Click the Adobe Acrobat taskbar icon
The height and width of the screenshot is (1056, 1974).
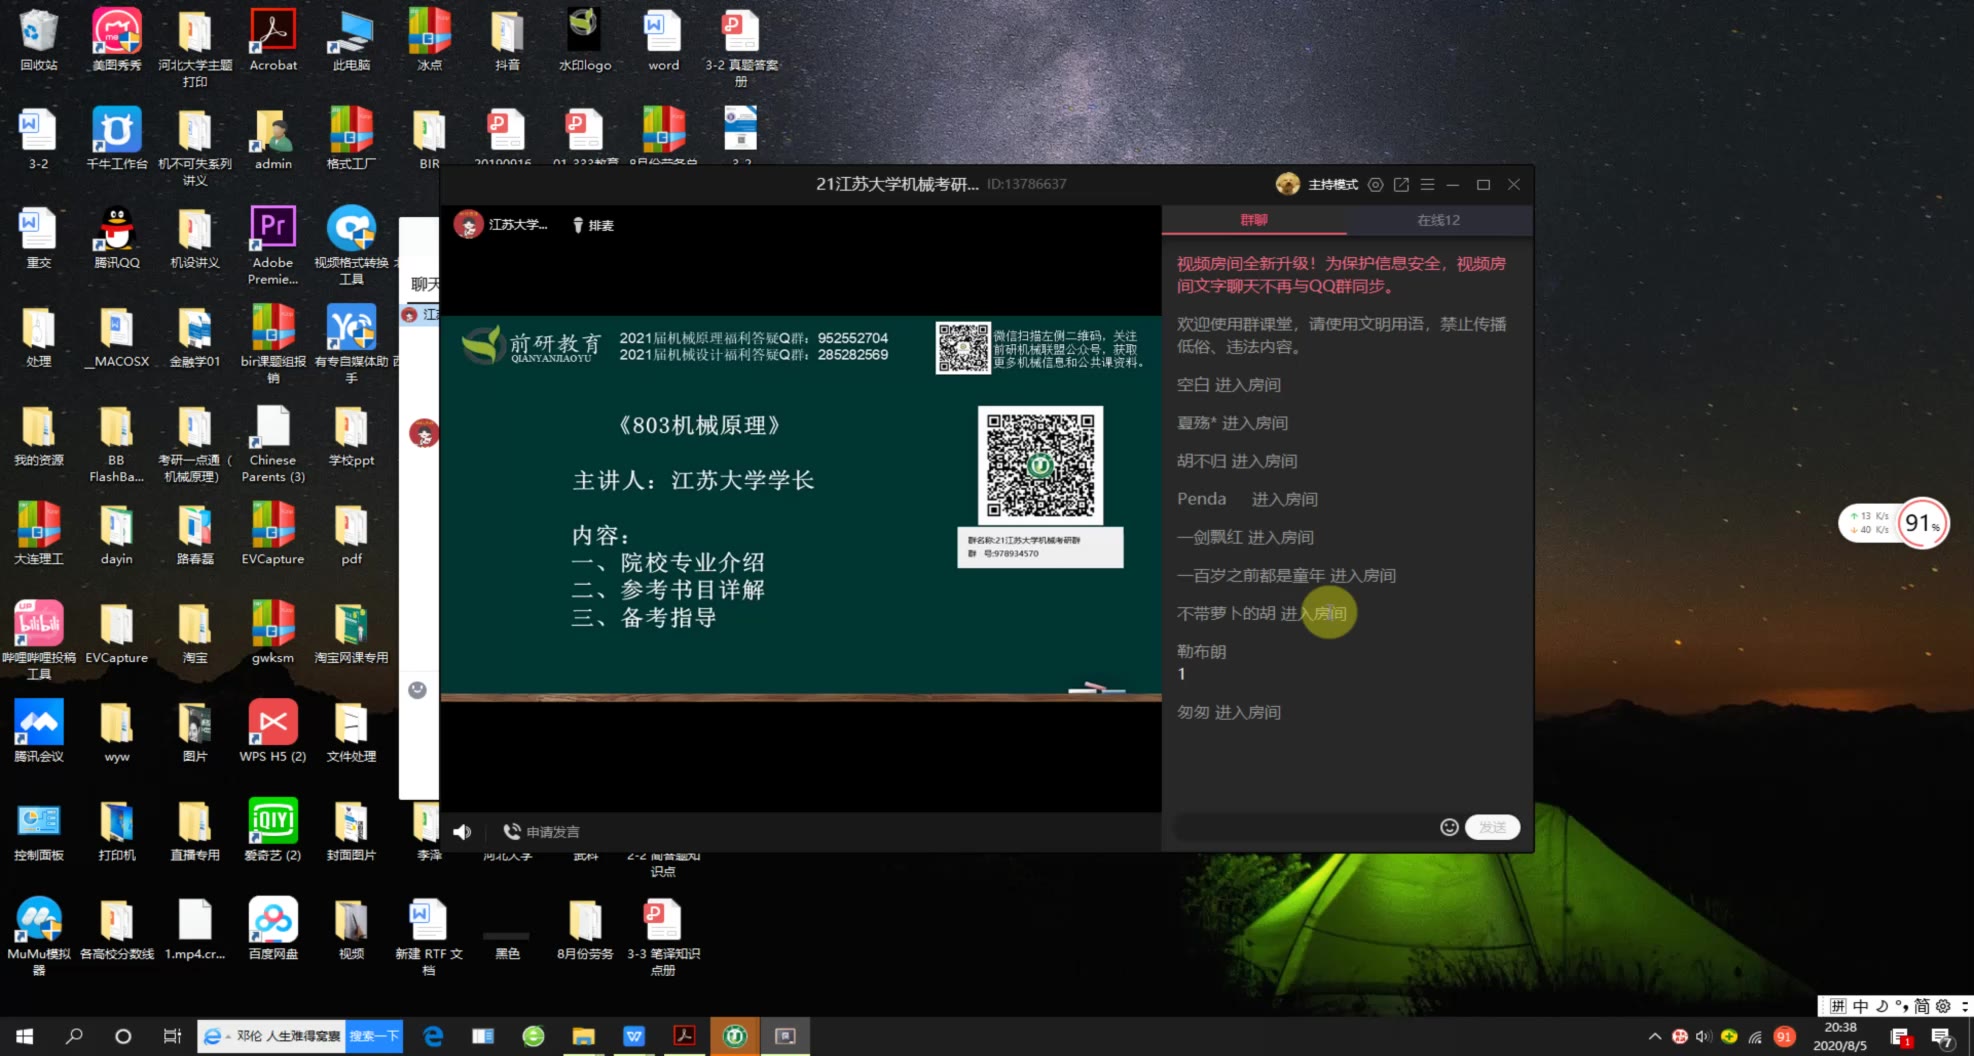684,1037
